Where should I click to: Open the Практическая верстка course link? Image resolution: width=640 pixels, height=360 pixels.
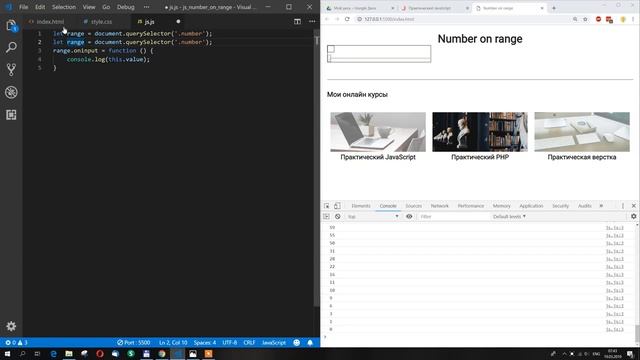[x=582, y=157]
